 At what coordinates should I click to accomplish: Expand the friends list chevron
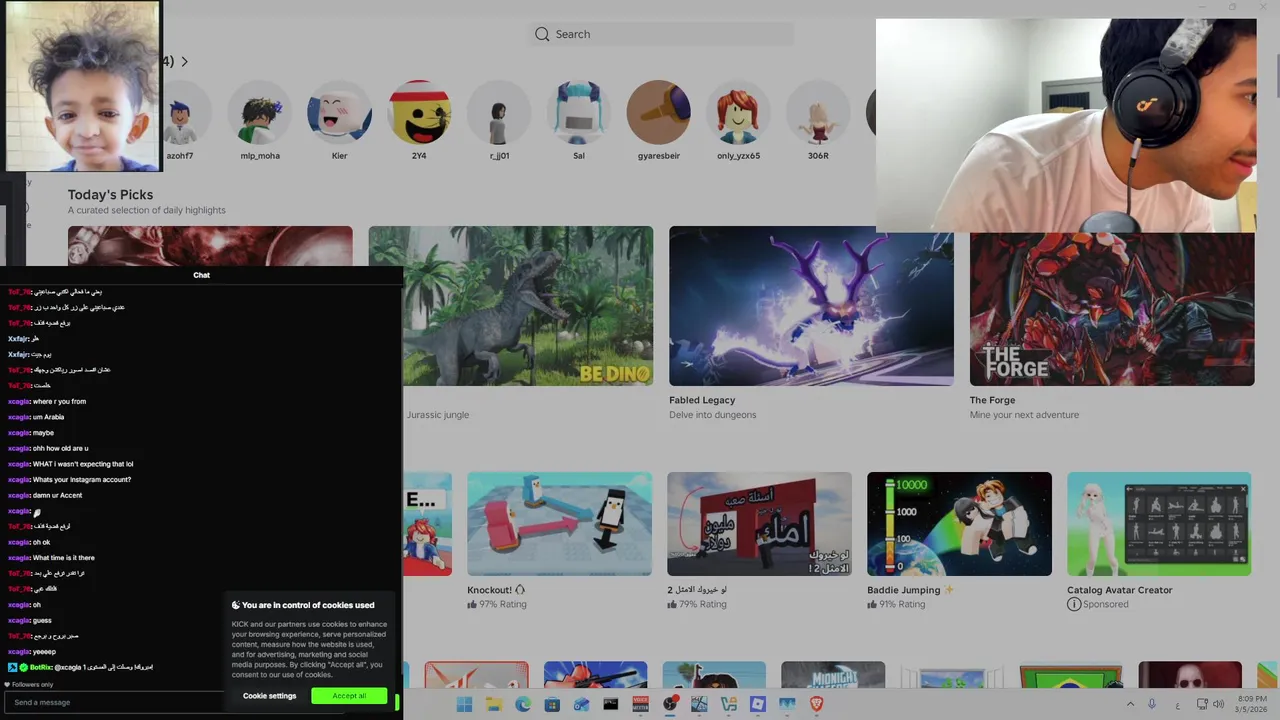(x=184, y=62)
